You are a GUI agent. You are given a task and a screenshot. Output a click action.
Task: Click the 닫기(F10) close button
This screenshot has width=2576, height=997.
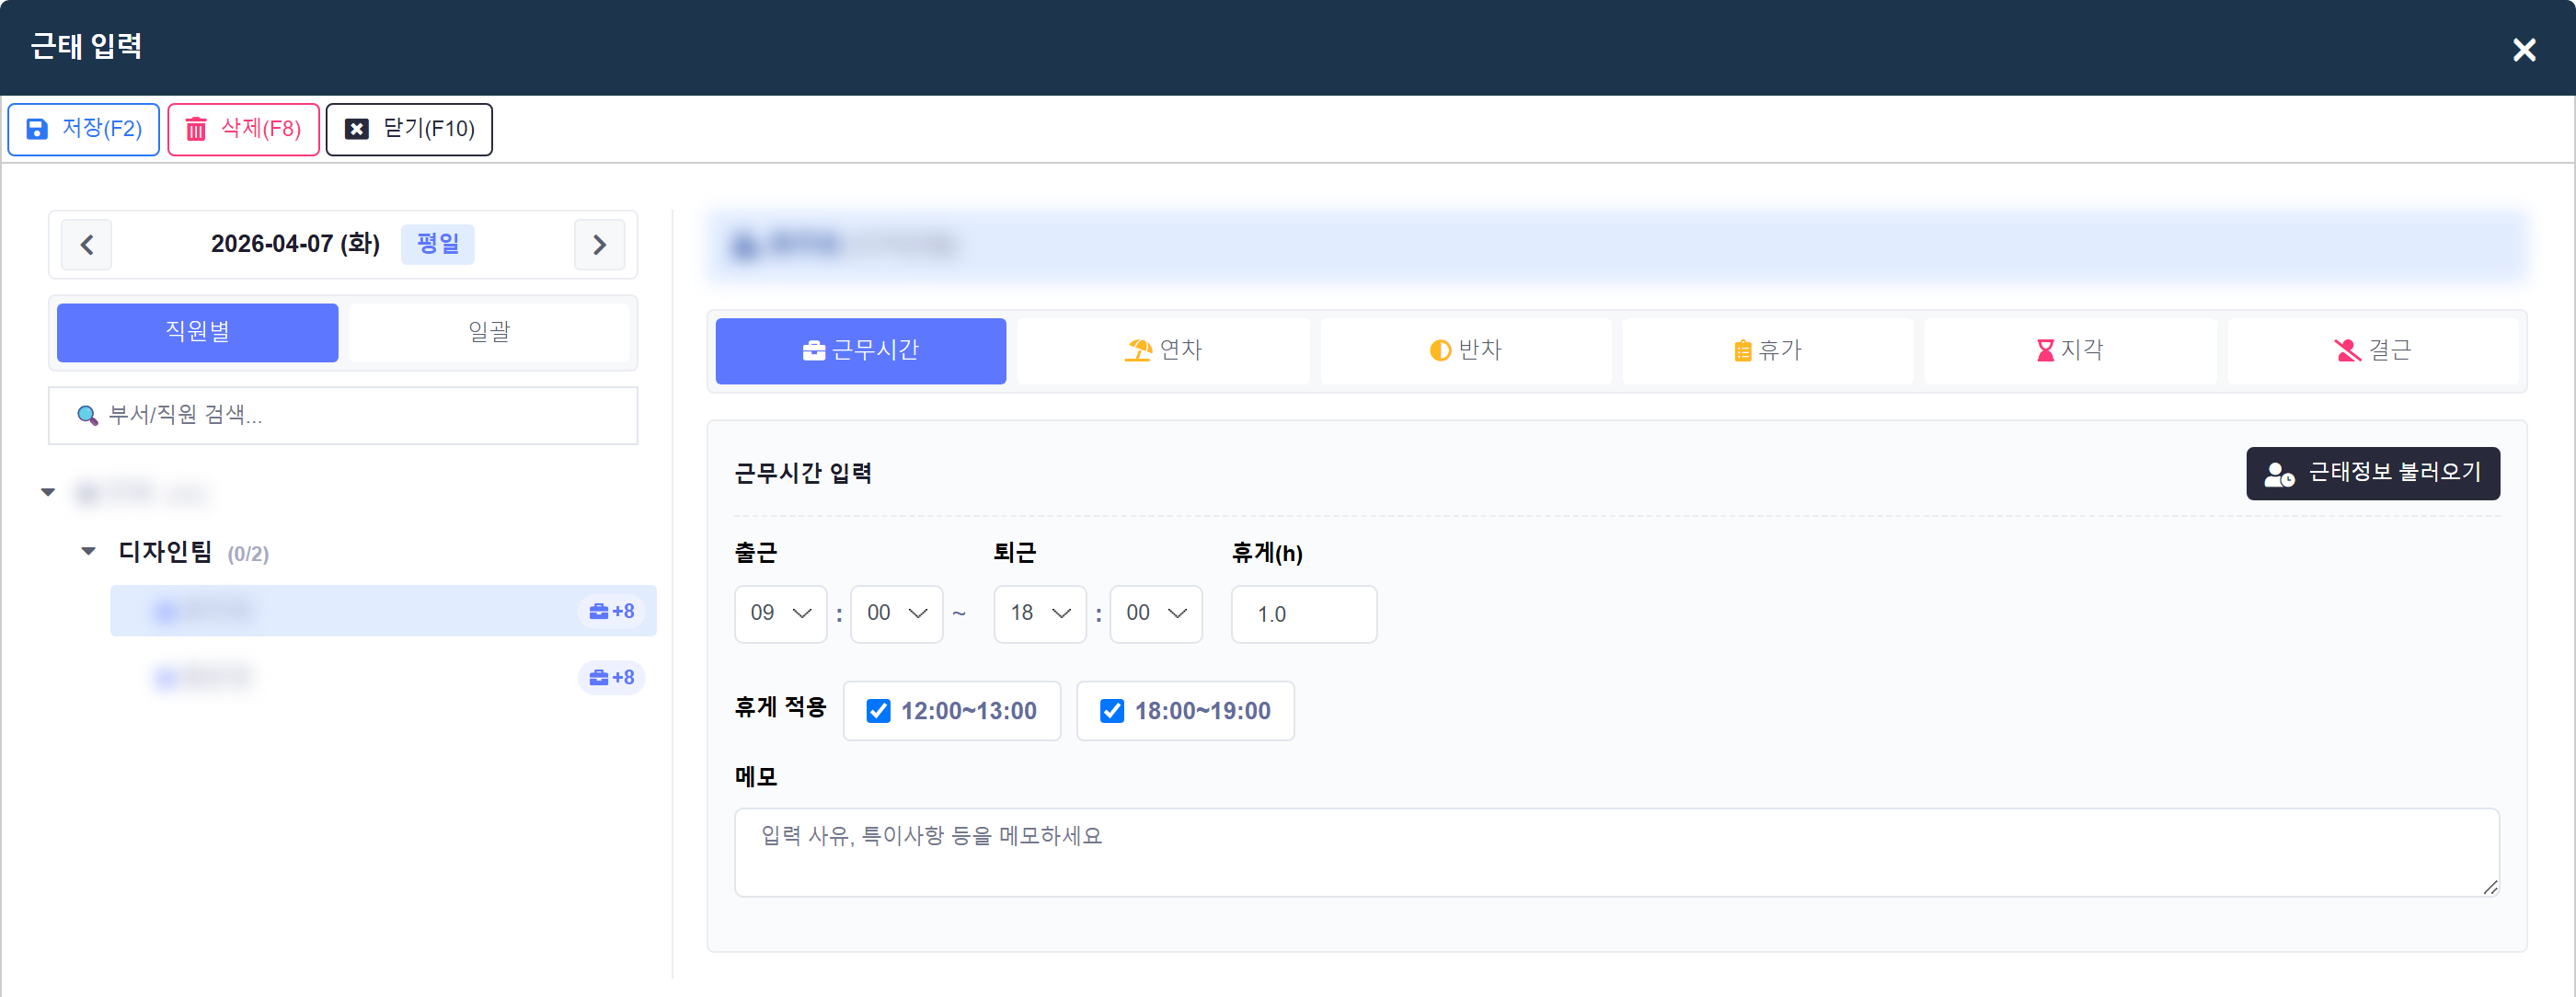click(409, 129)
